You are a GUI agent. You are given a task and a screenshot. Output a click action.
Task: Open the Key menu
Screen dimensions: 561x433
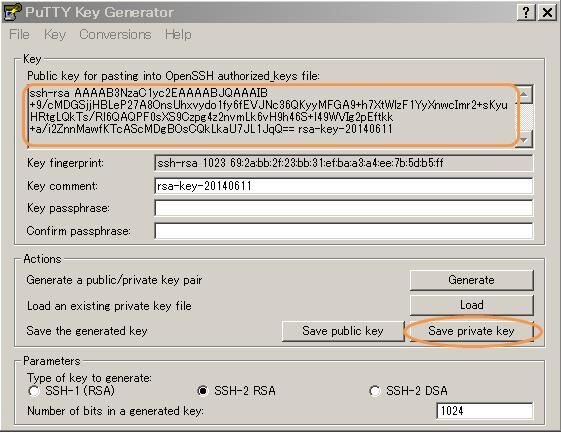pos(55,34)
